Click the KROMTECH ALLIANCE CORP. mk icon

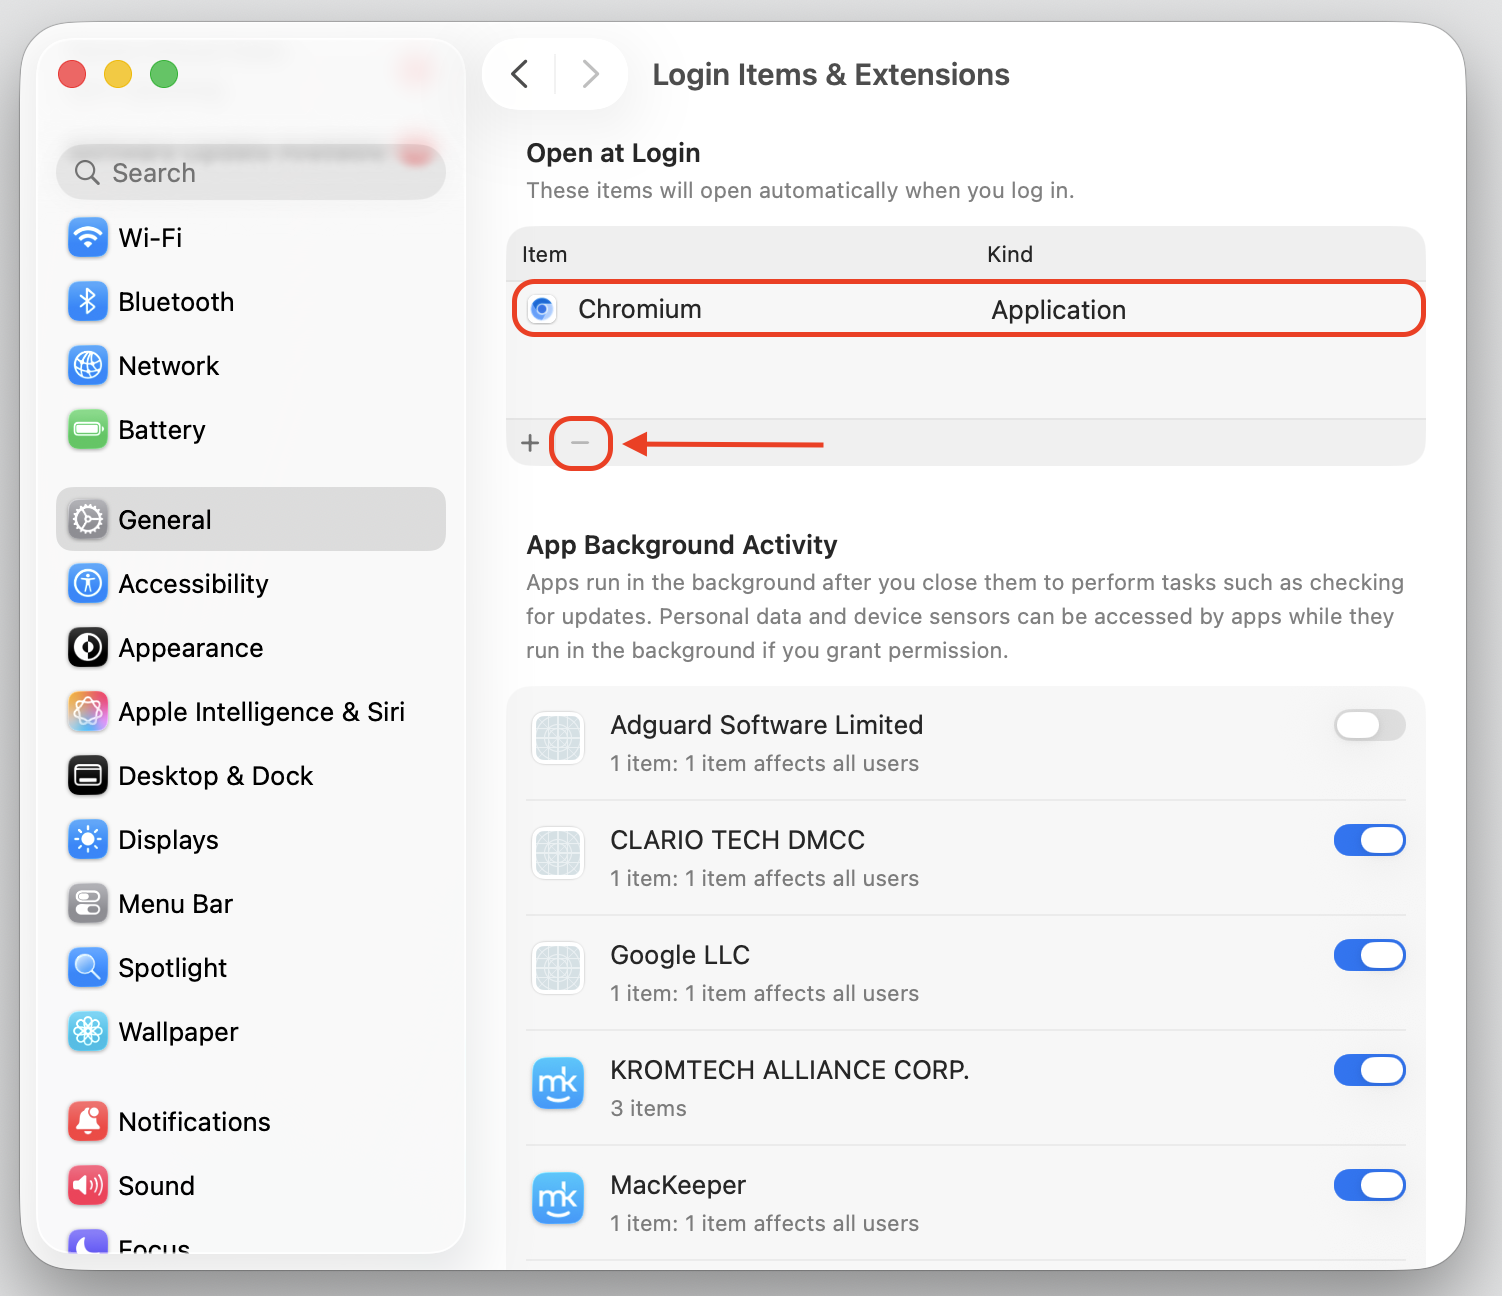[558, 1084]
